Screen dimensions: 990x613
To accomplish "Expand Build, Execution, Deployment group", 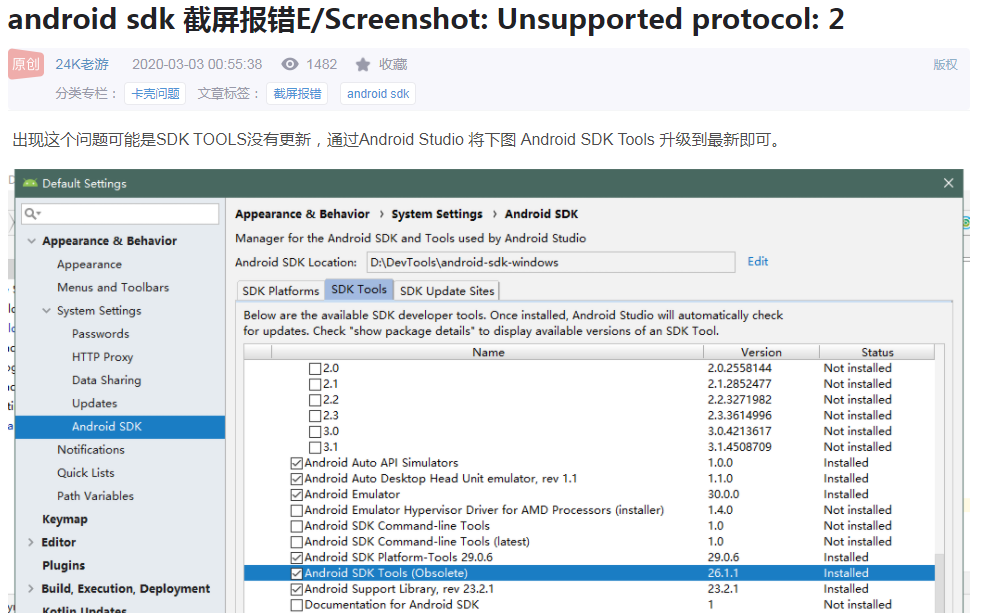I will click(31, 588).
